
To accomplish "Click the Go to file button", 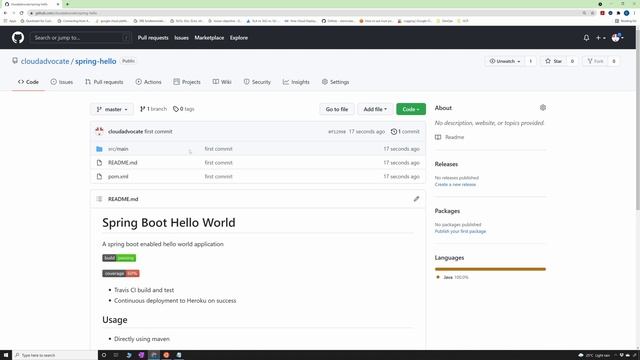I will tap(337, 109).
